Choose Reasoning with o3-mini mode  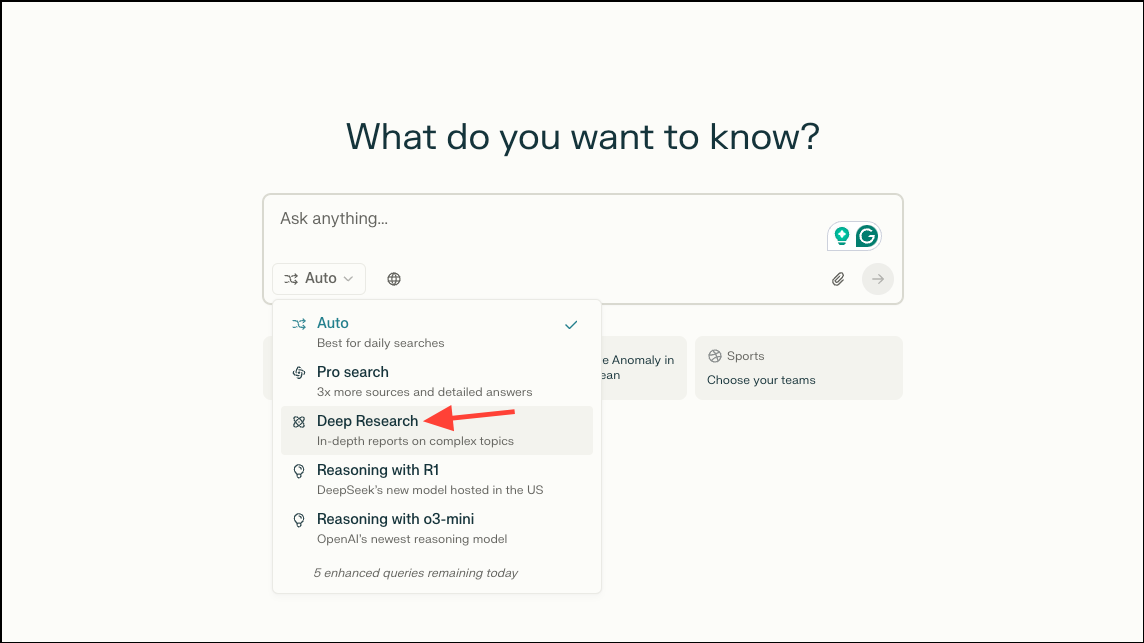(x=395, y=519)
